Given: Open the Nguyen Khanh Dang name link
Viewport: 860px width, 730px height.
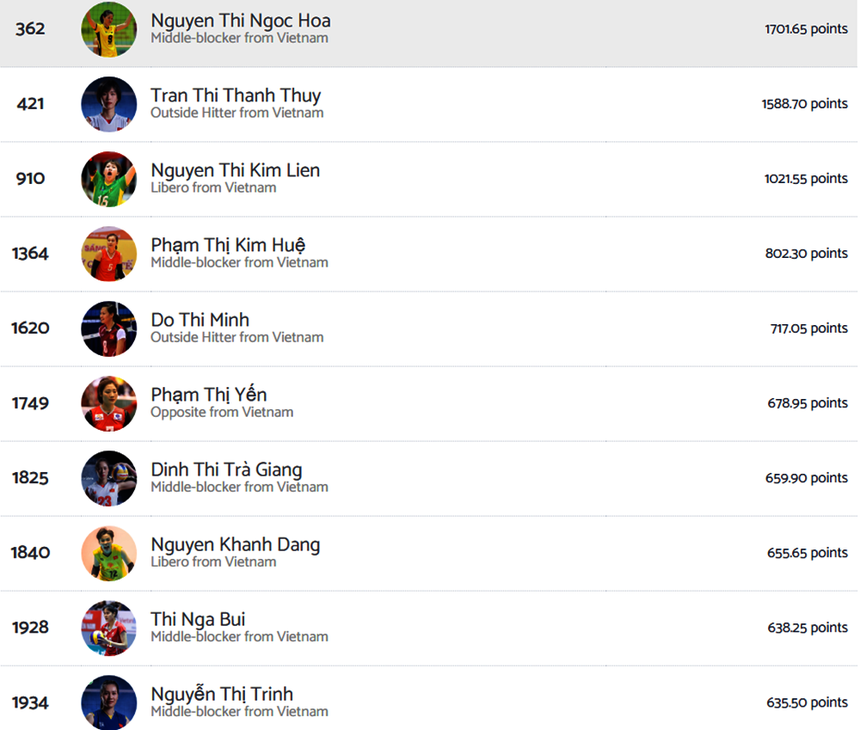Looking at the screenshot, I should click(x=235, y=545).
